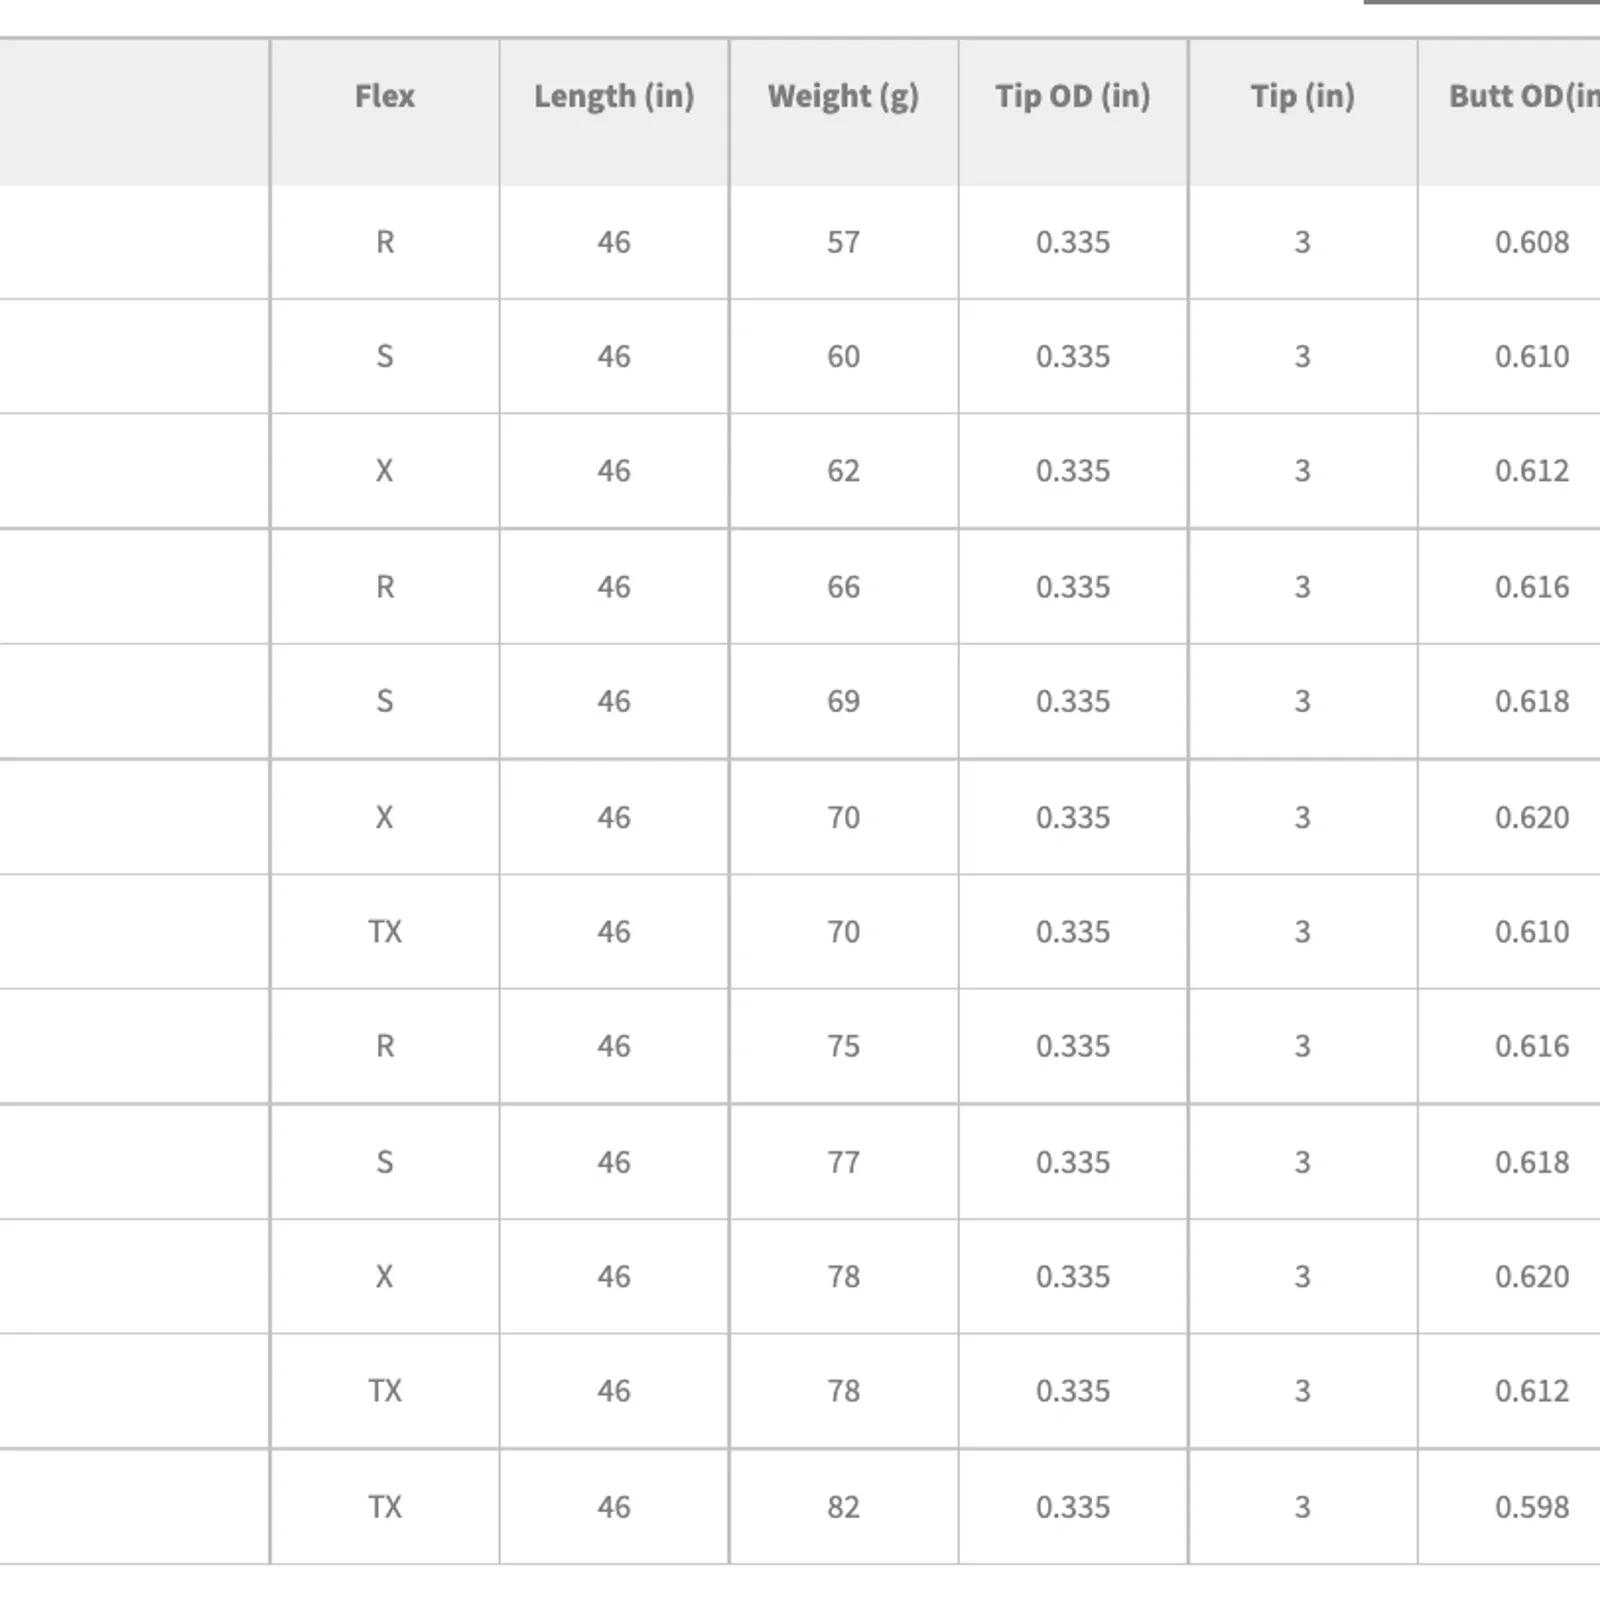Select the 82 weight cell
The height and width of the screenshot is (1600, 1600).
click(x=843, y=1507)
